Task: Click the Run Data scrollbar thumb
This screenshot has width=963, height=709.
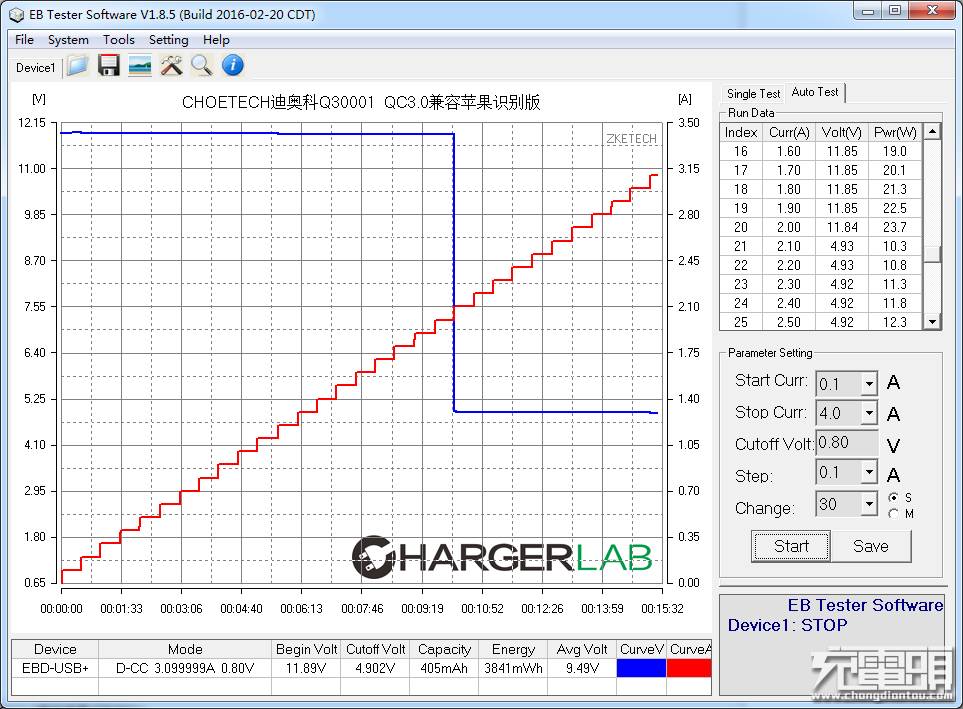Action: pyautogui.click(x=933, y=254)
